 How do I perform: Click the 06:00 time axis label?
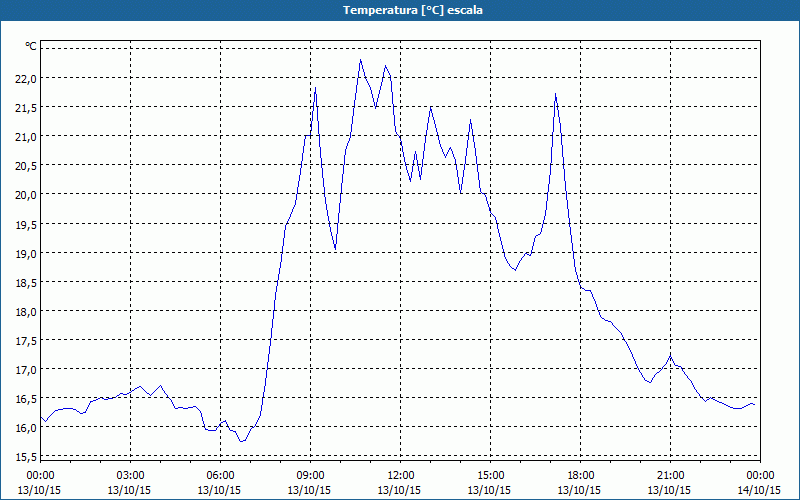pos(220,475)
